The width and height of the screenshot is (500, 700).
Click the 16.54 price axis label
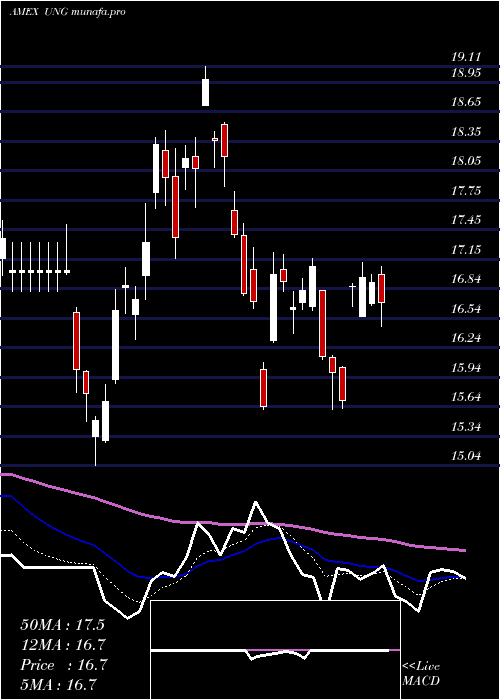coord(466,308)
